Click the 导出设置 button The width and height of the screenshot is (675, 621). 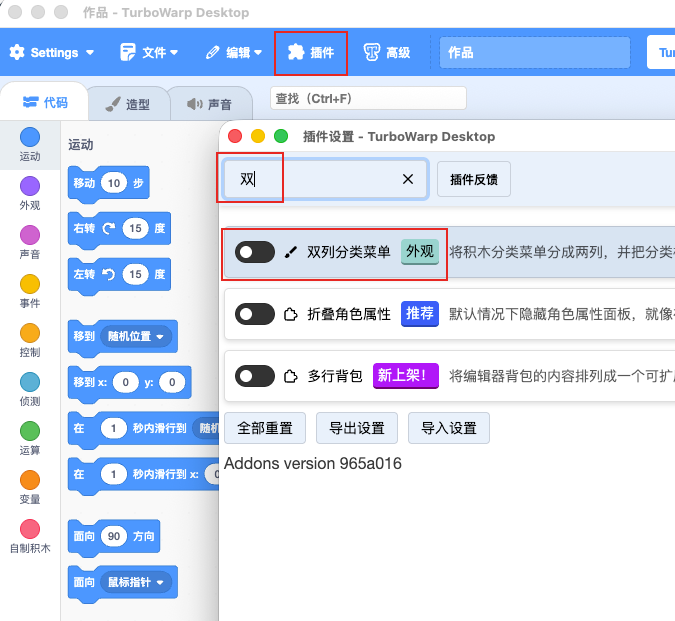click(357, 428)
